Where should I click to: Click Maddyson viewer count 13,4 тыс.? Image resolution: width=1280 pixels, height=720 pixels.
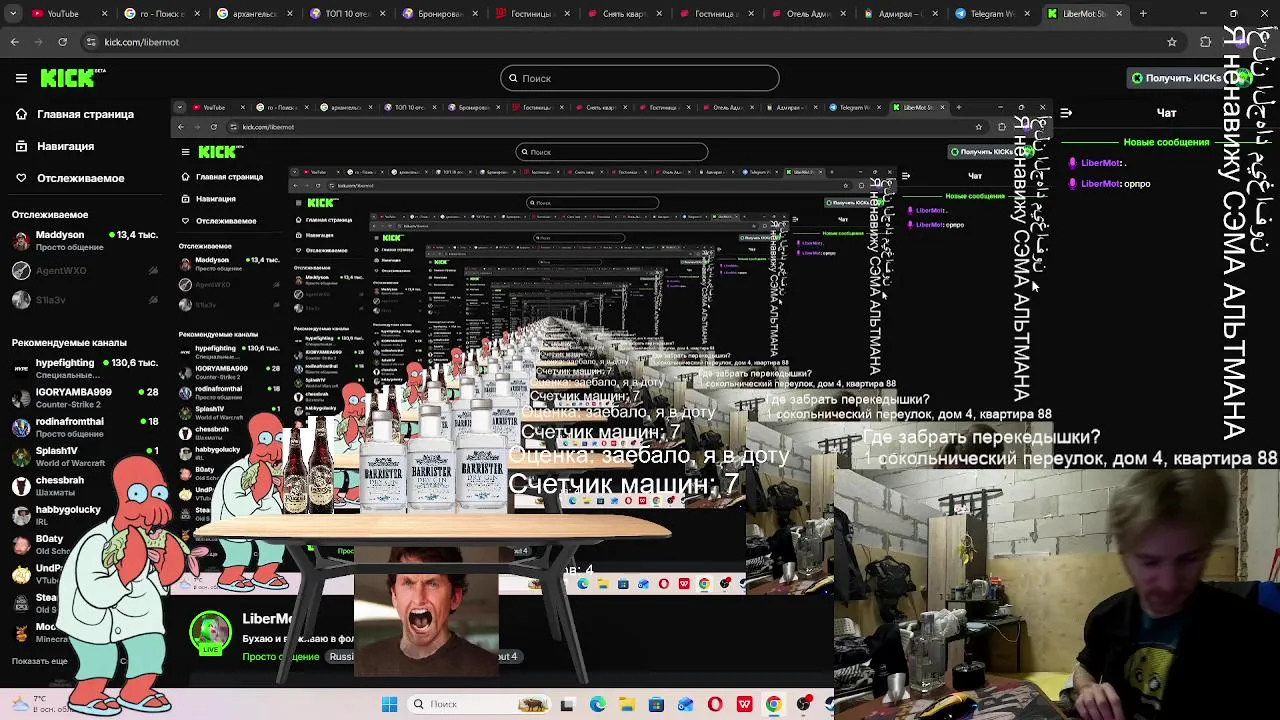point(132,235)
